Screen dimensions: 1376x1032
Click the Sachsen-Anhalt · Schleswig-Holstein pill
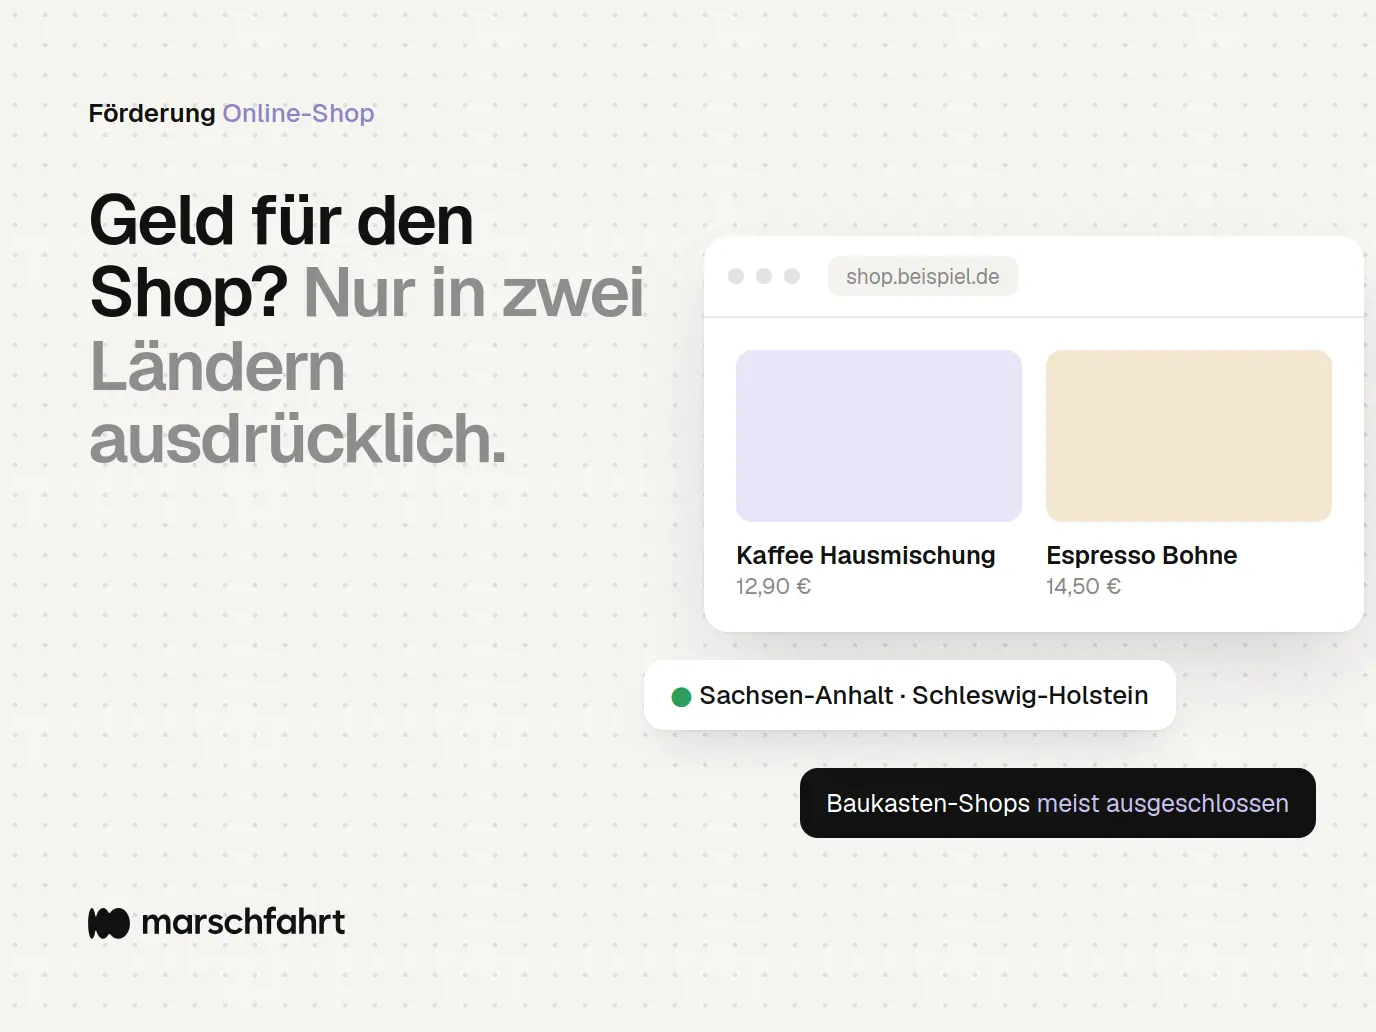point(910,695)
